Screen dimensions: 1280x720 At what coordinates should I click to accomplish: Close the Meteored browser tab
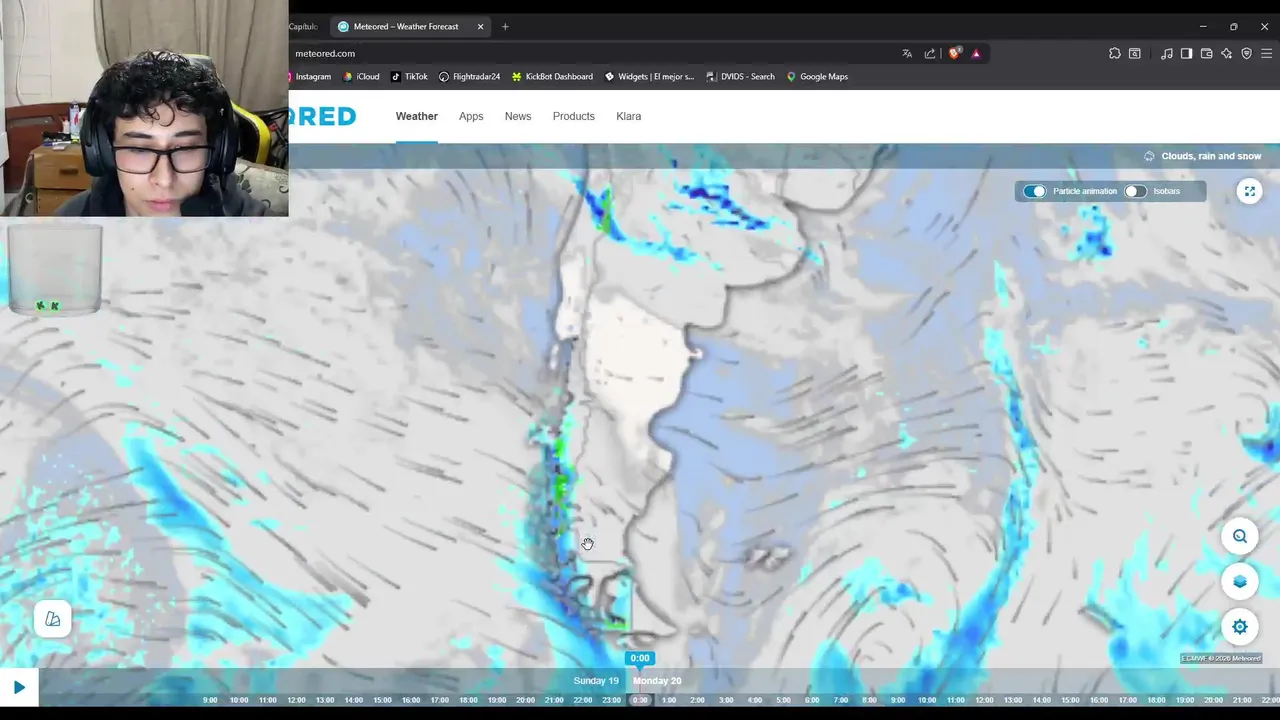coord(480,27)
